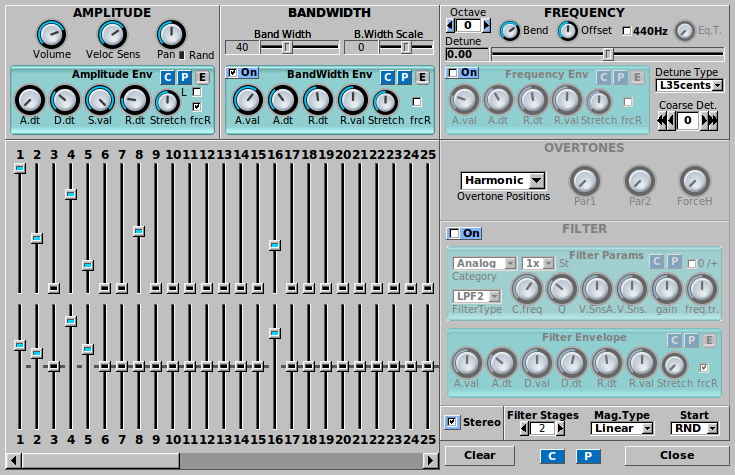
Task: Enable the Filter On checkbox
Action: [454, 233]
